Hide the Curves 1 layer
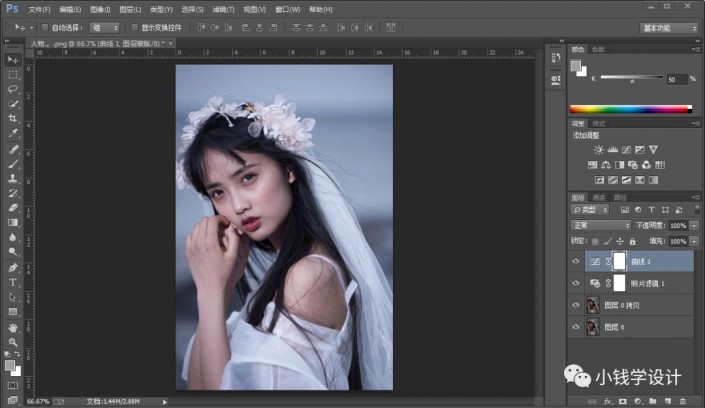The height and width of the screenshot is (408, 705). [576, 261]
